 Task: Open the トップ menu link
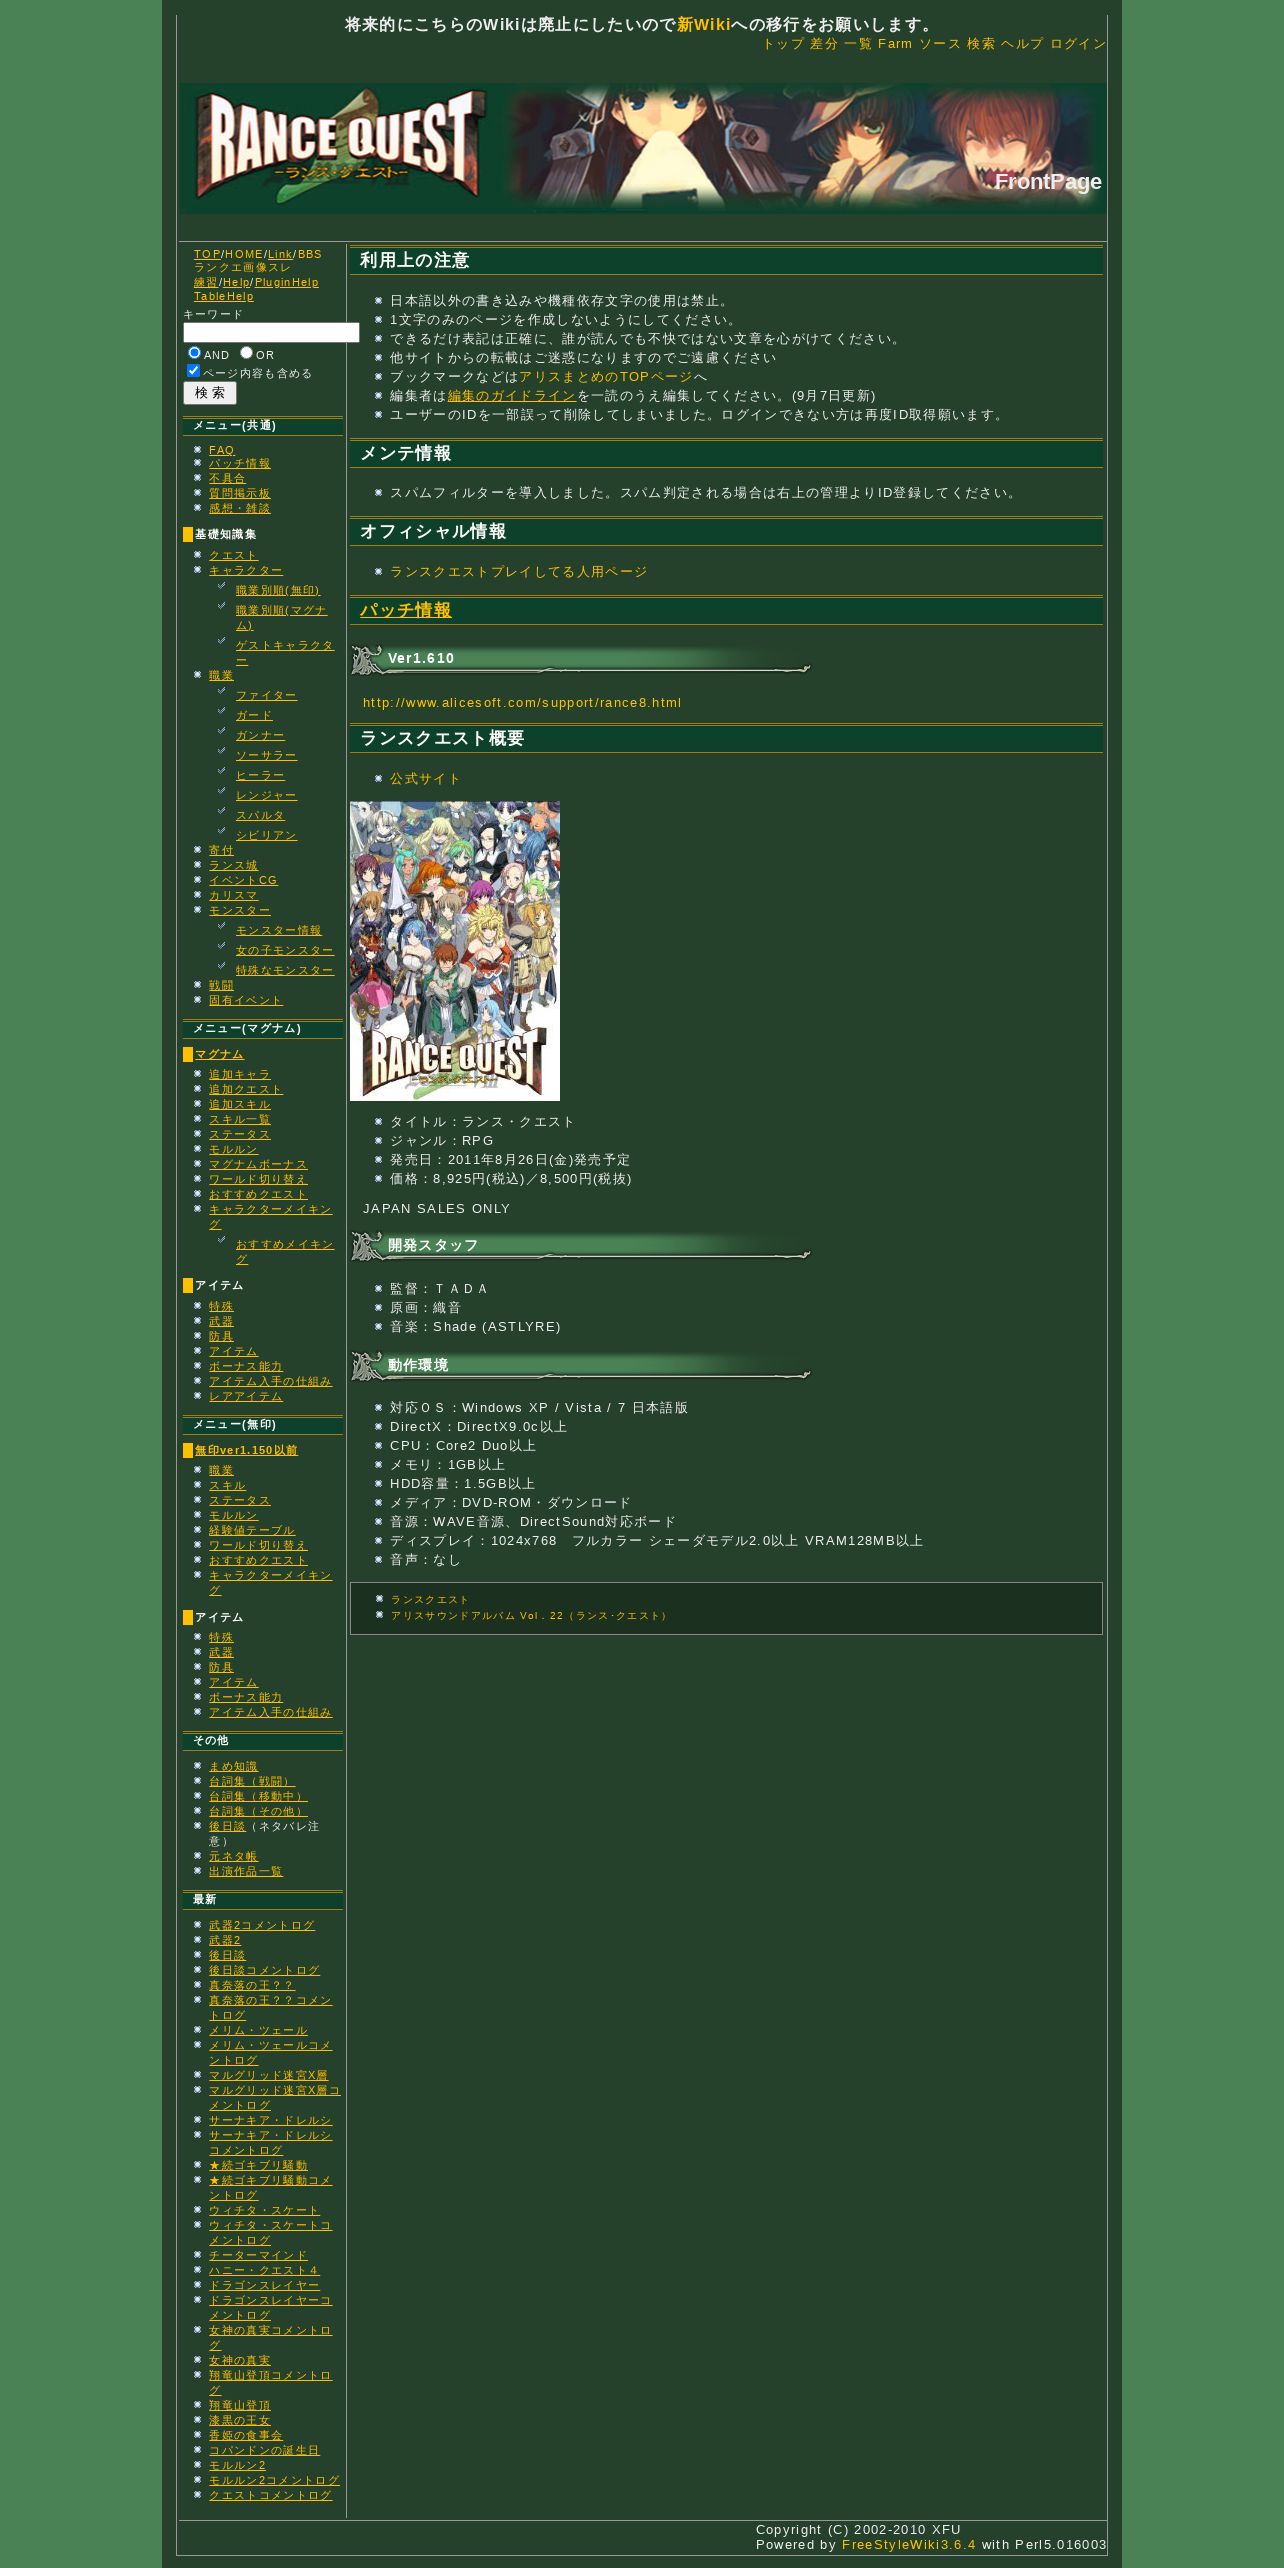click(x=783, y=44)
